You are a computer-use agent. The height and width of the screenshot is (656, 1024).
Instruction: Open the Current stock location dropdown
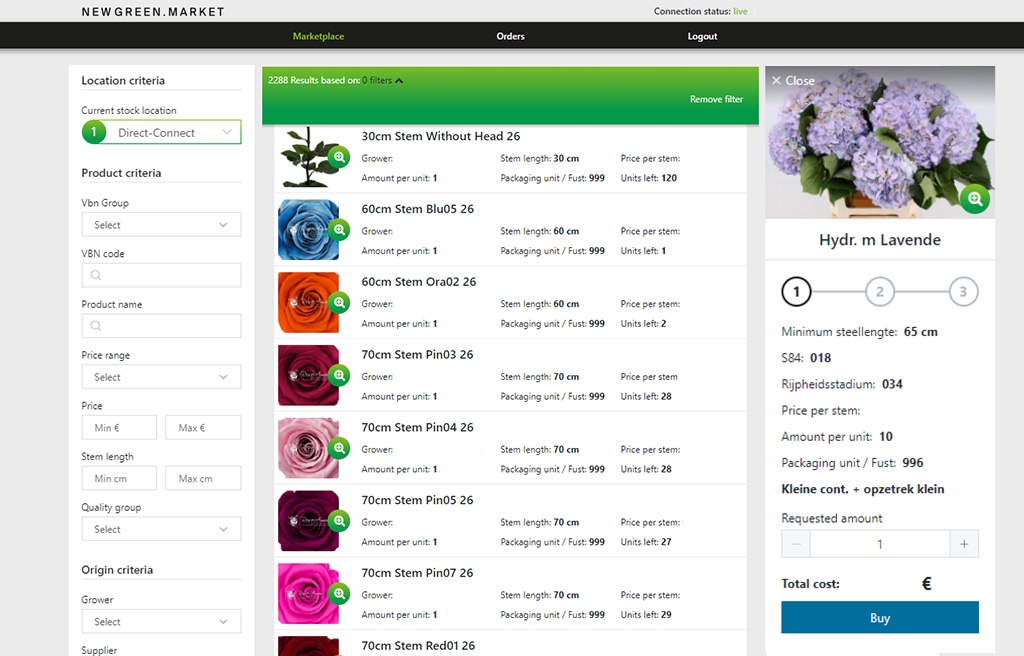(161, 132)
